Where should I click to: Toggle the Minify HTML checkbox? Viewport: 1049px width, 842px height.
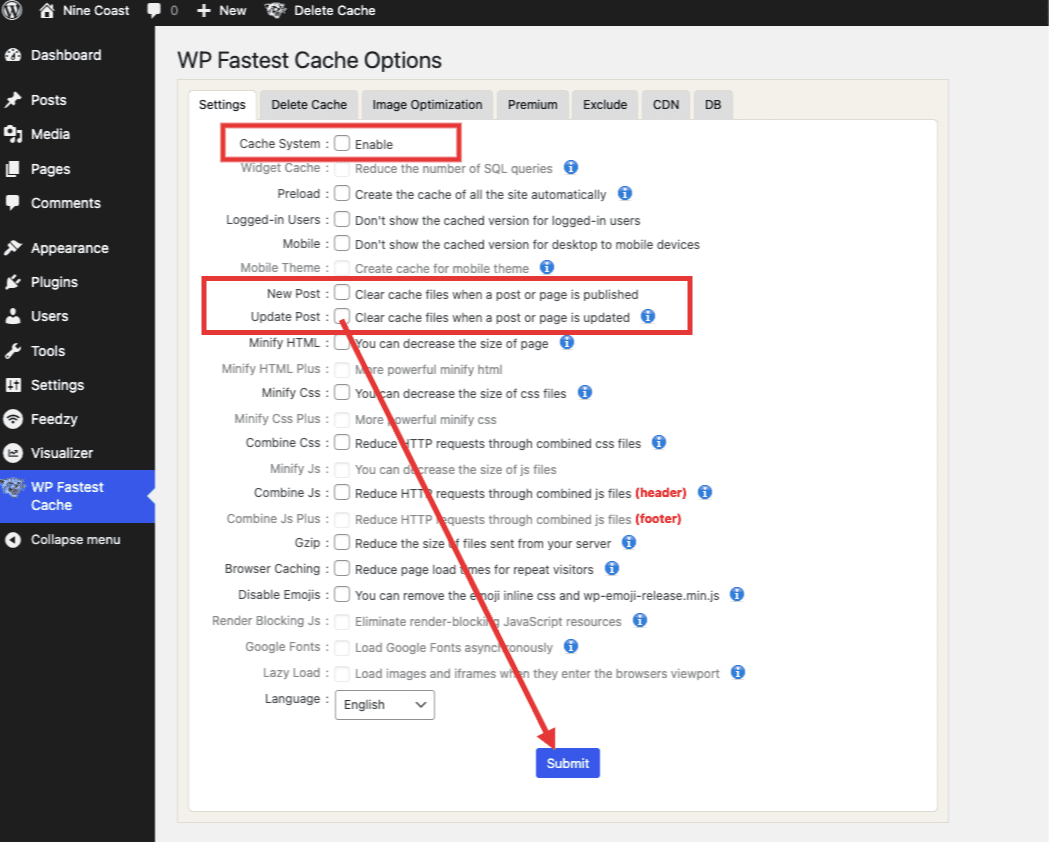(x=342, y=343)
